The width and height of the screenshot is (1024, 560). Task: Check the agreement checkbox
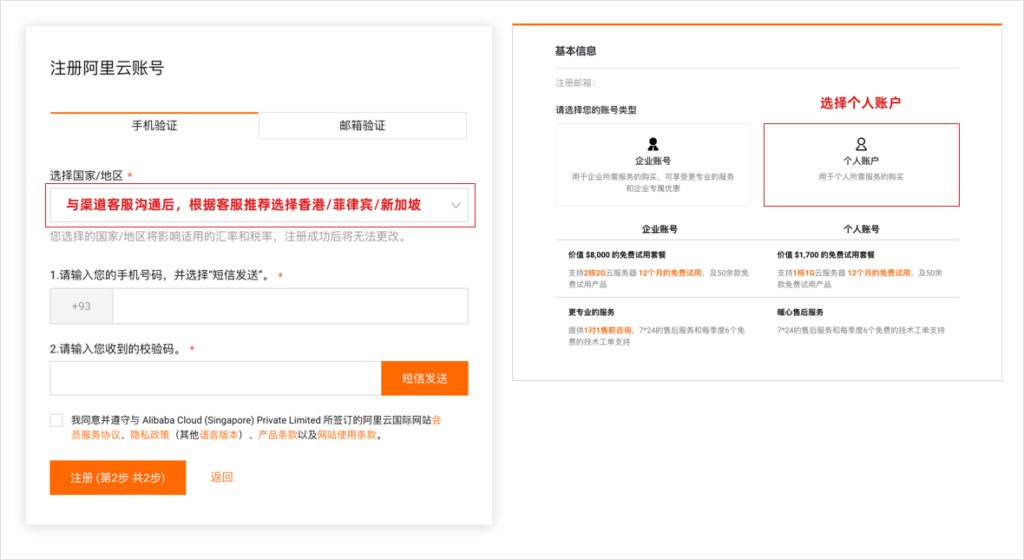coord(57,420)
